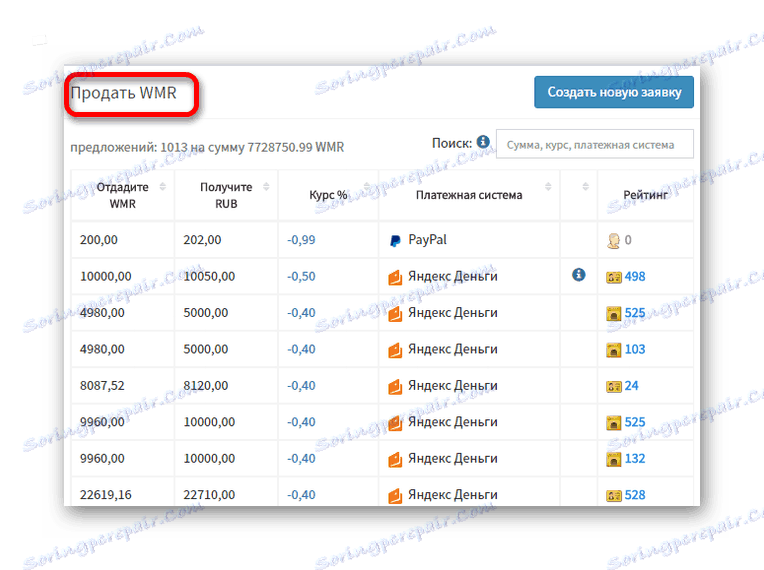
Task: Click the passport icon beside rating 103
Action: tap(614, 350)
